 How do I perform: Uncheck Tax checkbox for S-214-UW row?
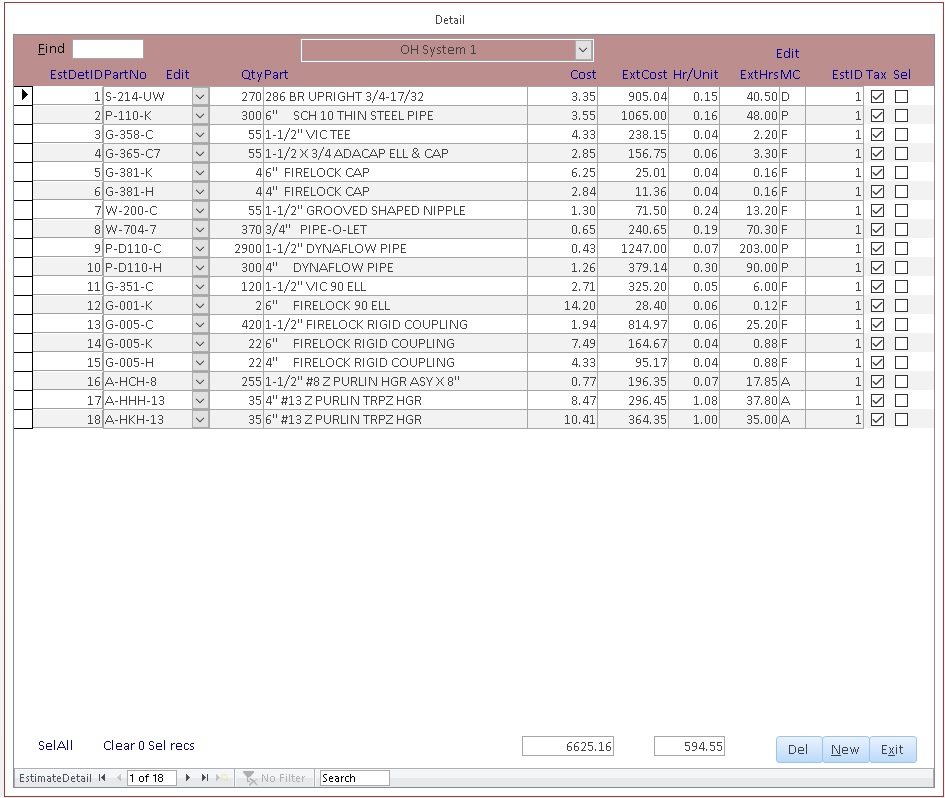[877, 97]
